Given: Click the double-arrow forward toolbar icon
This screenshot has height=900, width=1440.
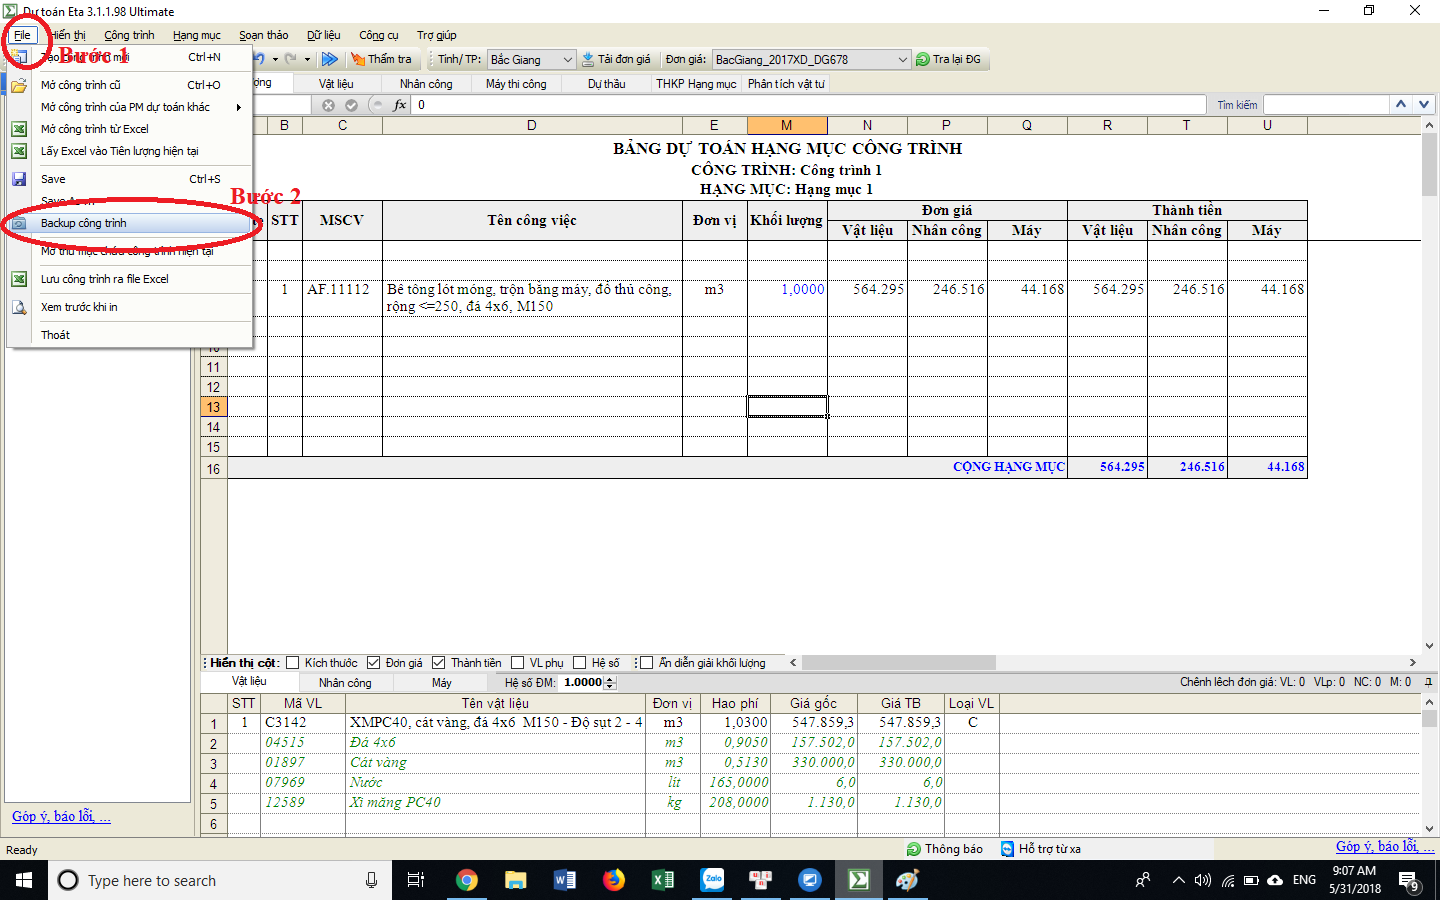Looking at the screenshot, I should [x=329, y=59].
